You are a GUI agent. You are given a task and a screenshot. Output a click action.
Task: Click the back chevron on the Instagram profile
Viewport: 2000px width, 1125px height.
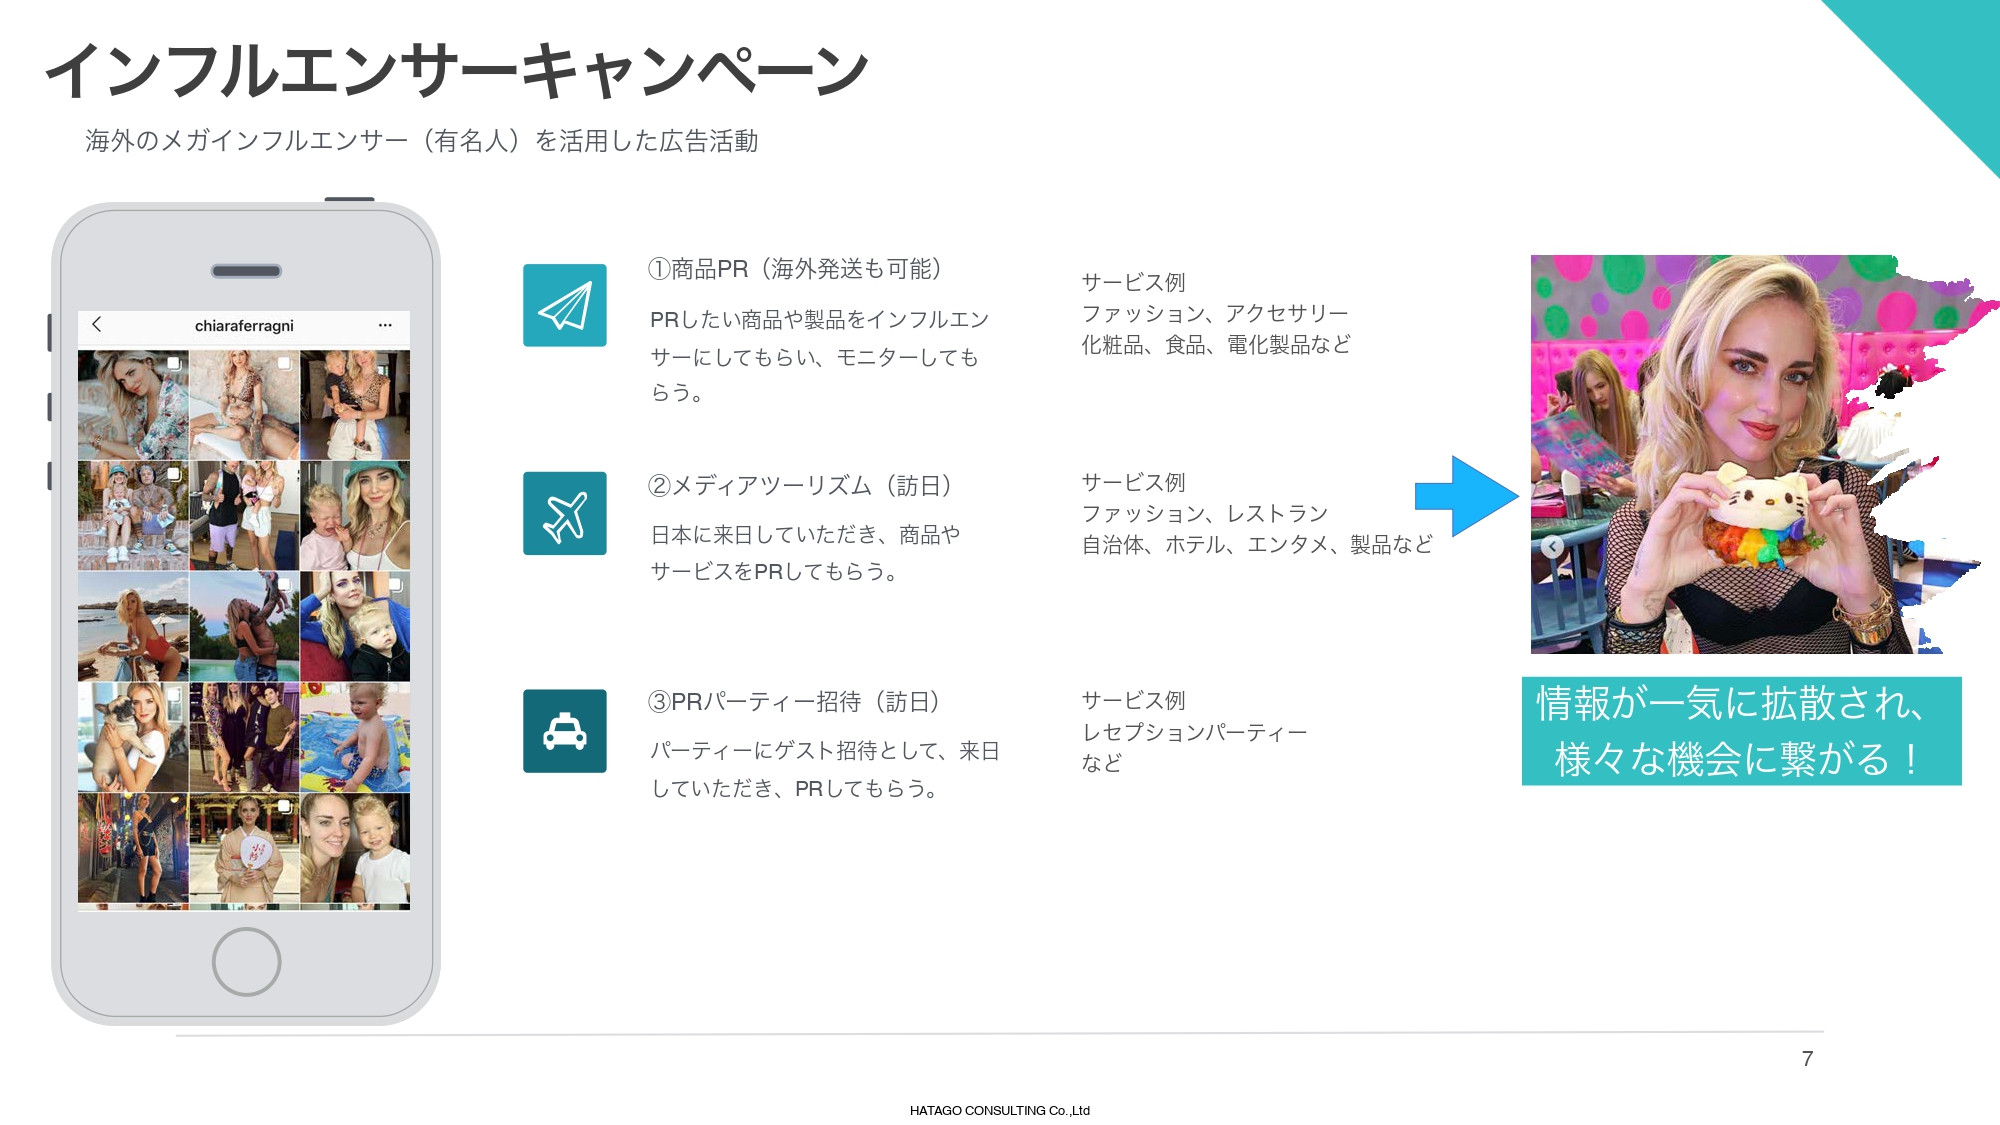(x=96, y=323)
